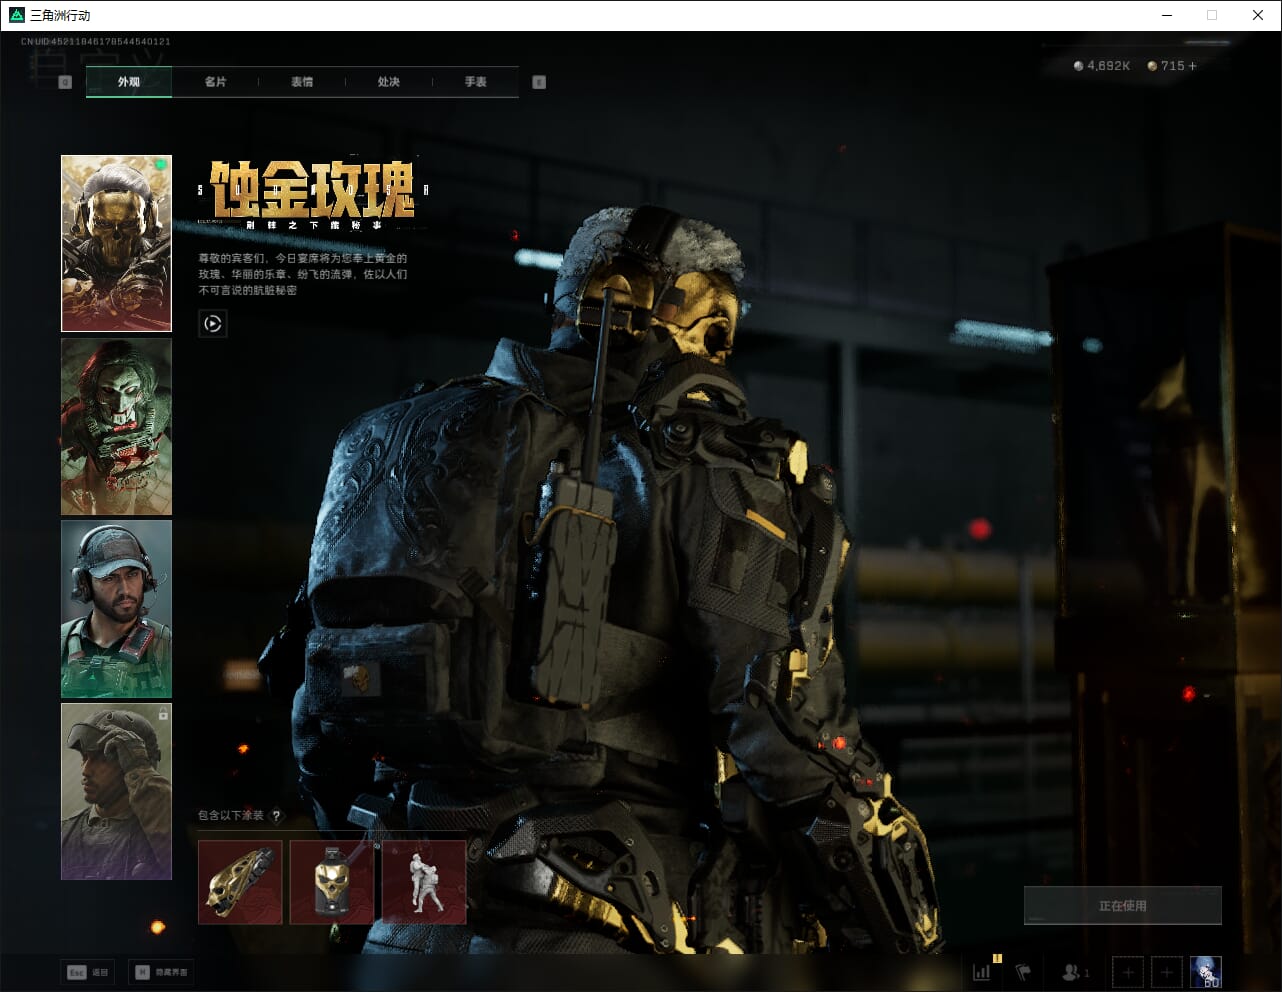Select the gold skull grenade canister item

coord(332,882)
